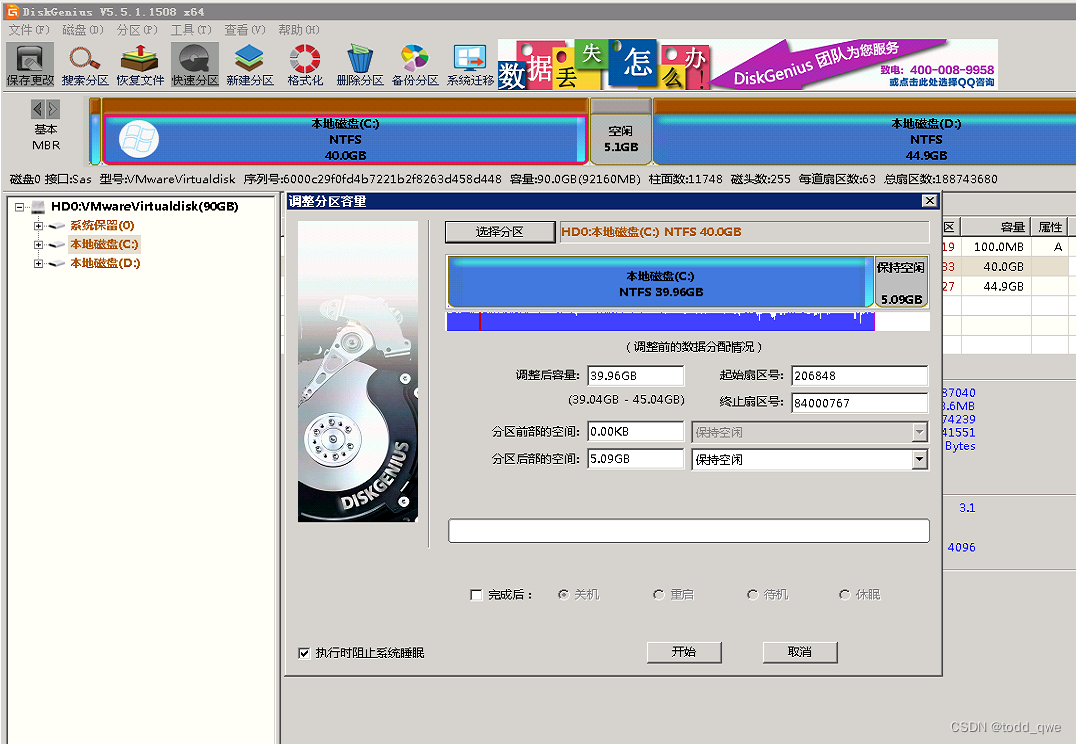Open the 分区后部的空间 dropdown arrow

[920, 459]
